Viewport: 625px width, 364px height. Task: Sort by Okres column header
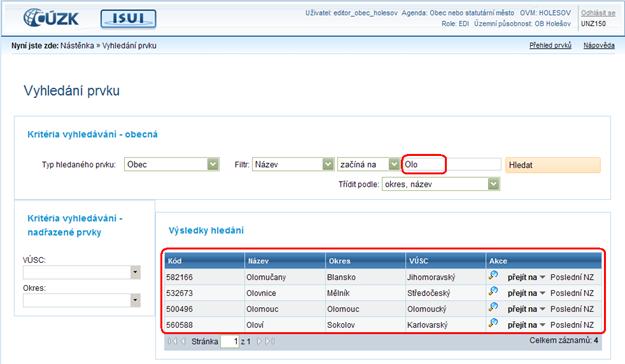(365, 261)
